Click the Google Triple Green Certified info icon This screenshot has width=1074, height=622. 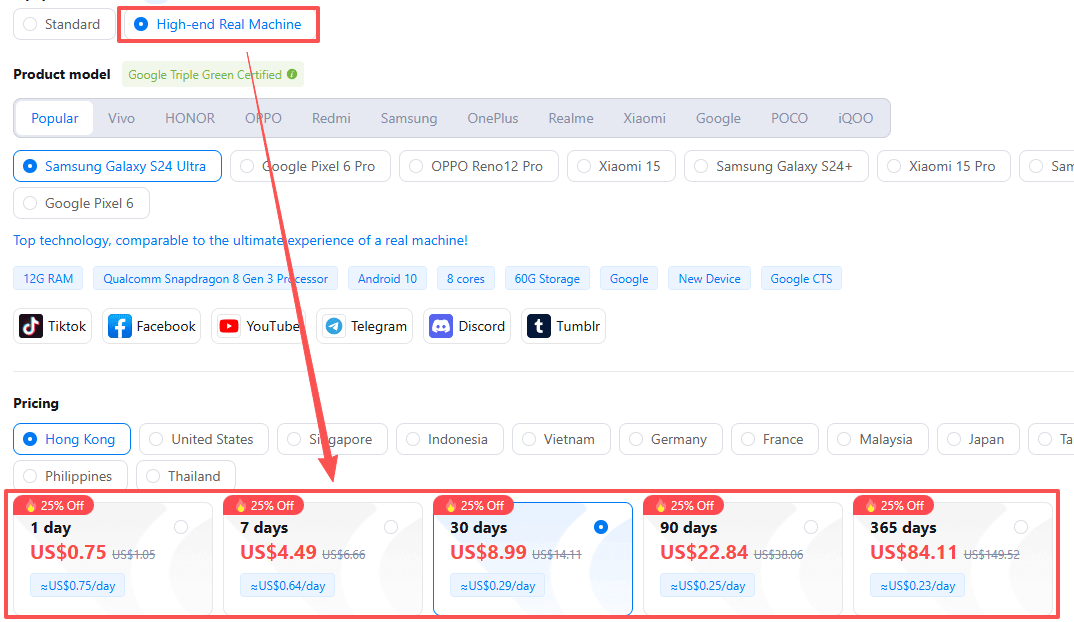pos(292,75)
